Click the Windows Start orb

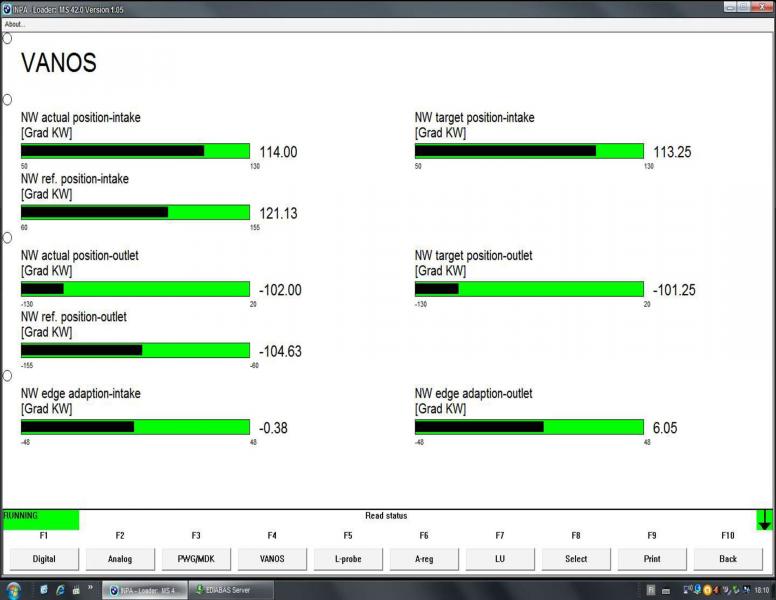[x=14, y=590]
